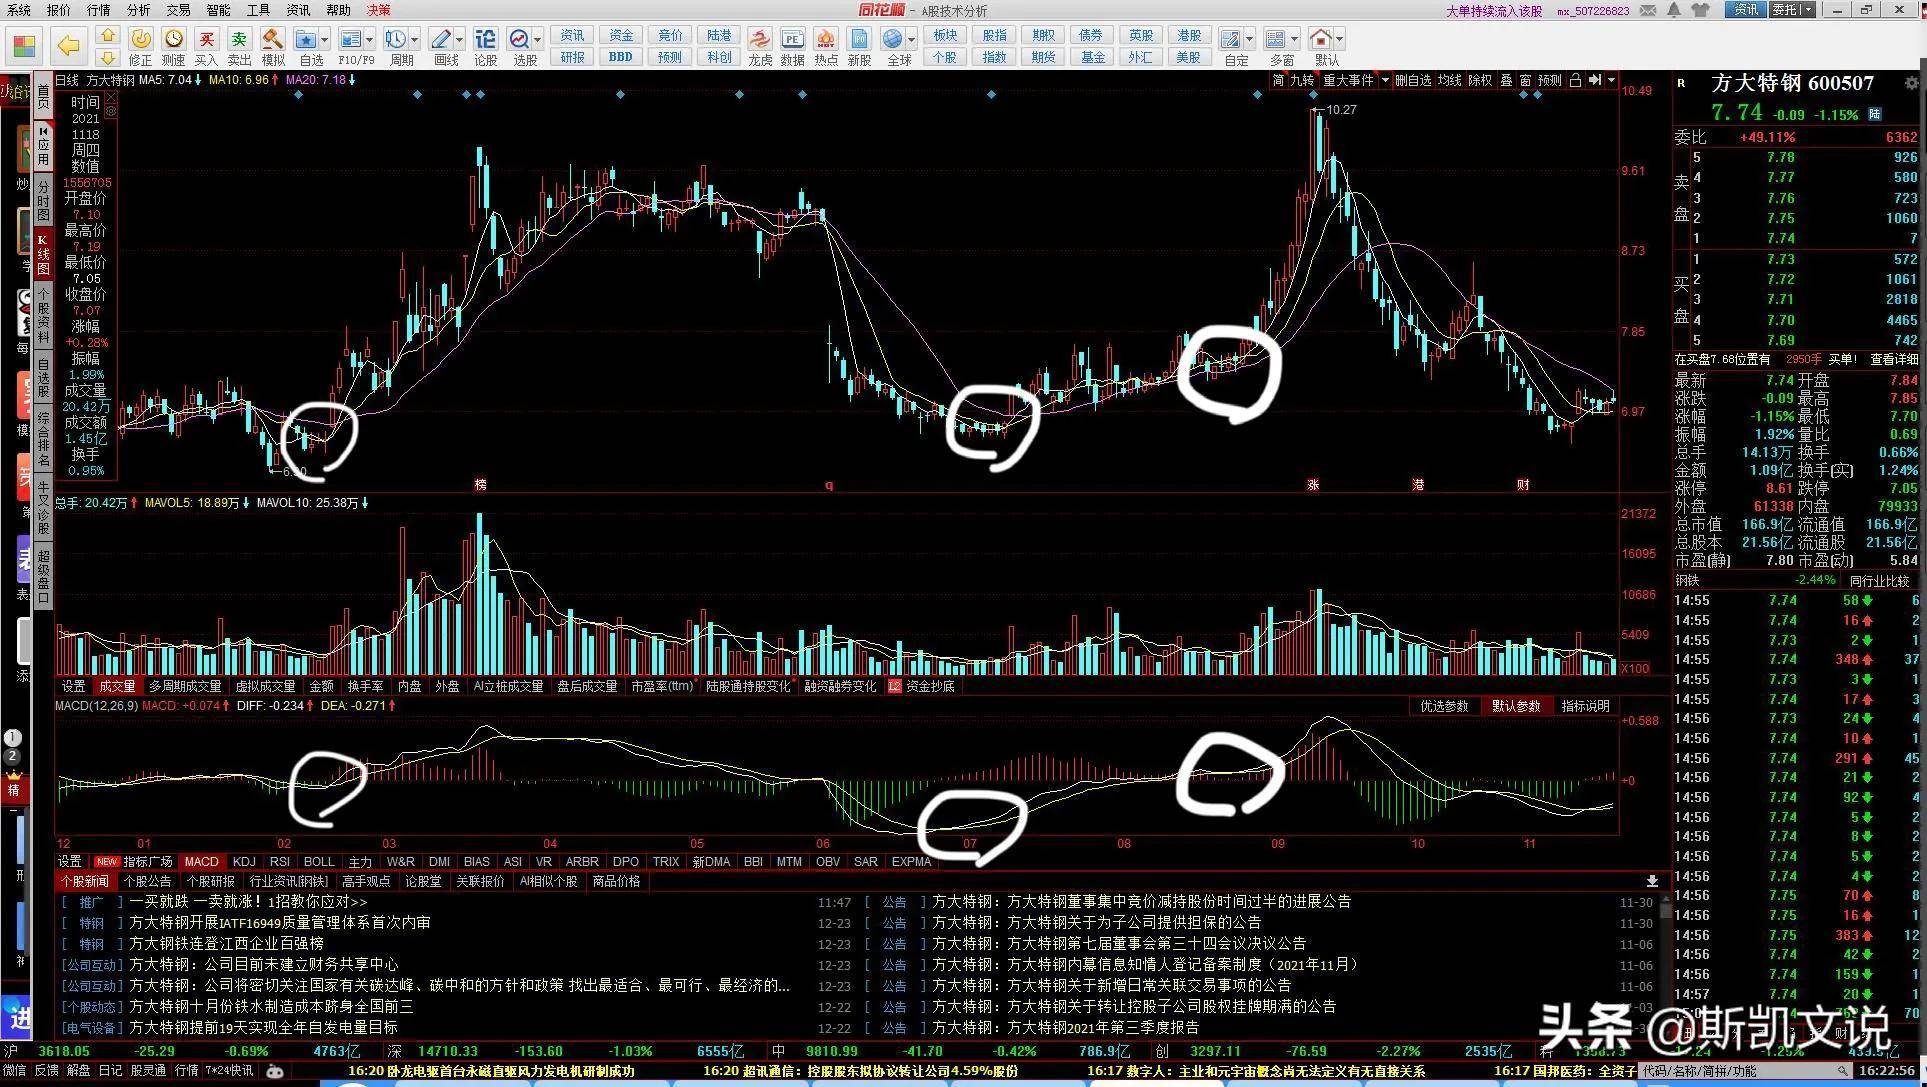Expand the F10/F9 dropdown arrow
This screenshot has width=1927, height=1087.
point(369,40)
